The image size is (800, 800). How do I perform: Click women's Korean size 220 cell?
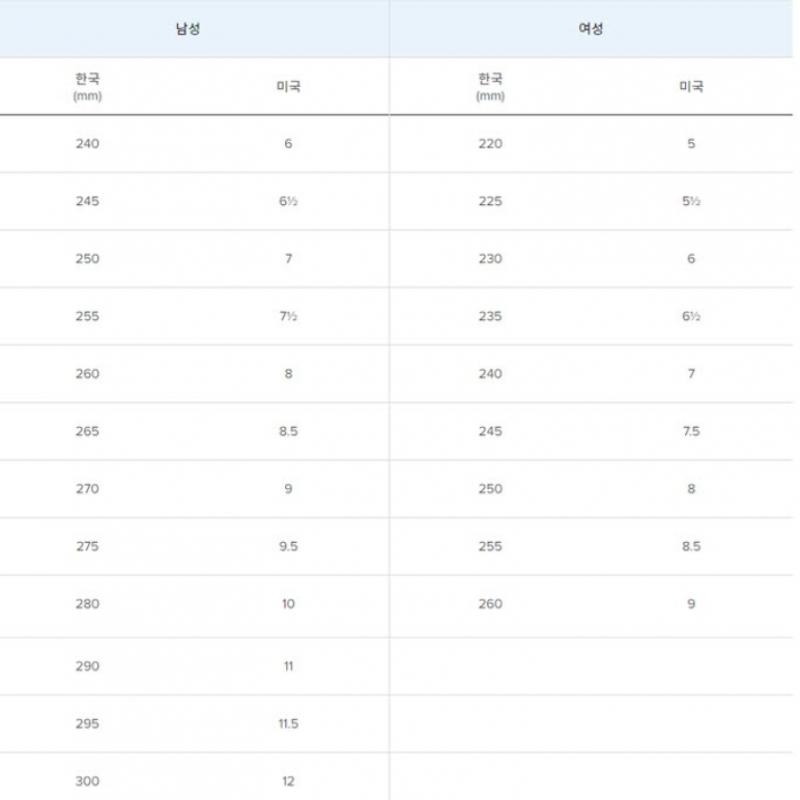(491, 144)
